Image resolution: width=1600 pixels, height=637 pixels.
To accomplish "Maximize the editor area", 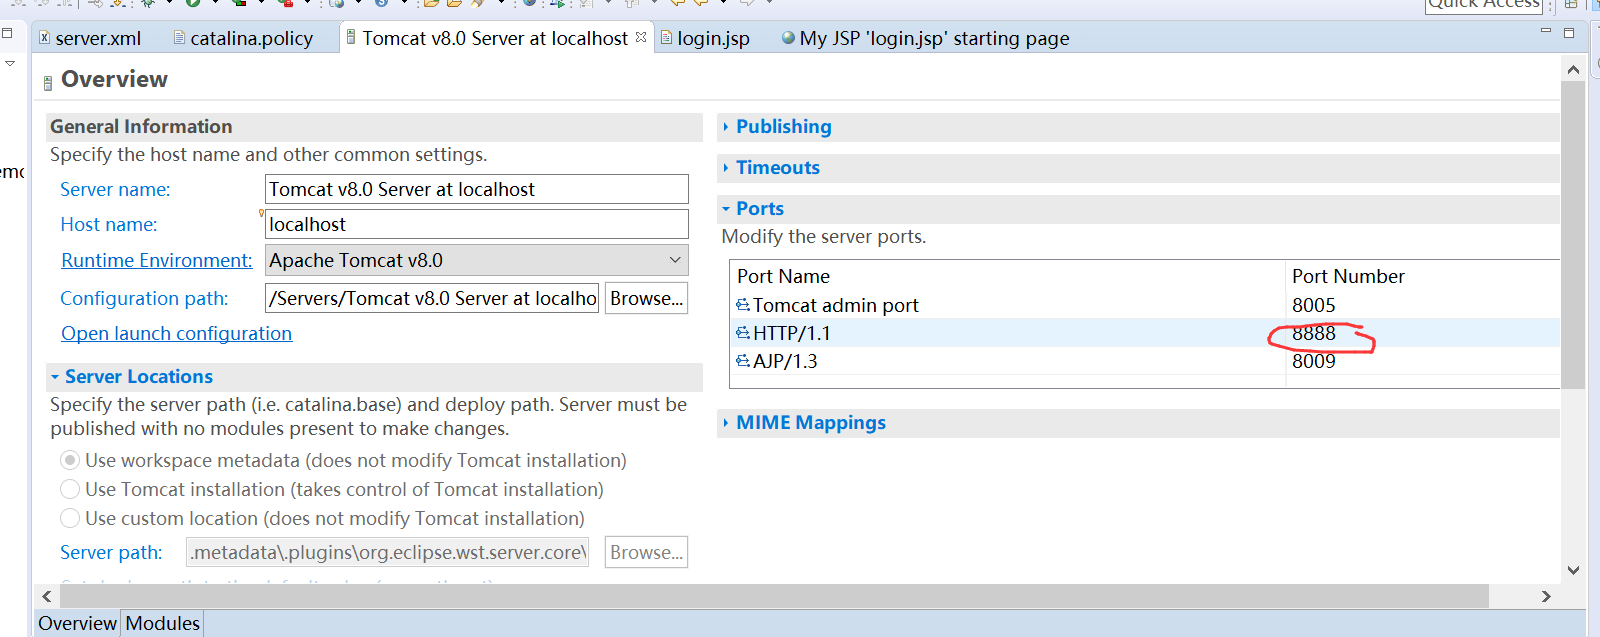I will tap(1569, 33).
